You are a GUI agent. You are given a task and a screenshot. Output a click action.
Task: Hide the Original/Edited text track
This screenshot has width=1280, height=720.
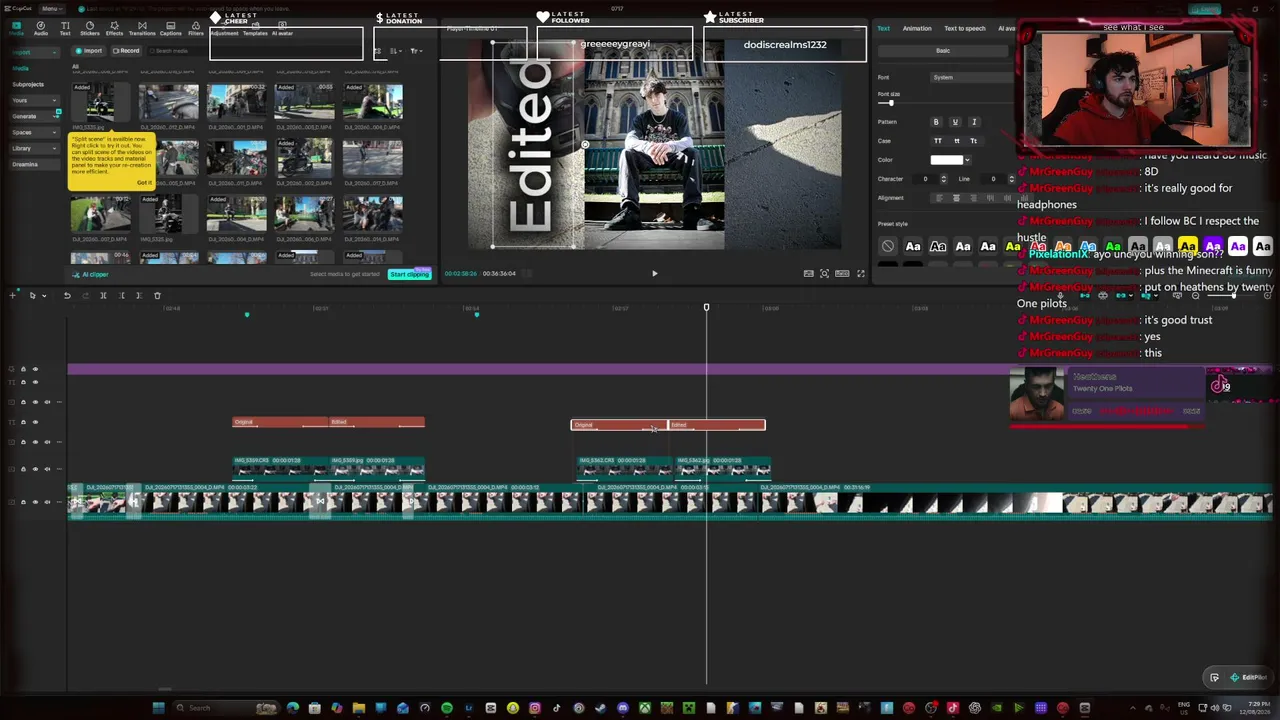coord(35,422)
